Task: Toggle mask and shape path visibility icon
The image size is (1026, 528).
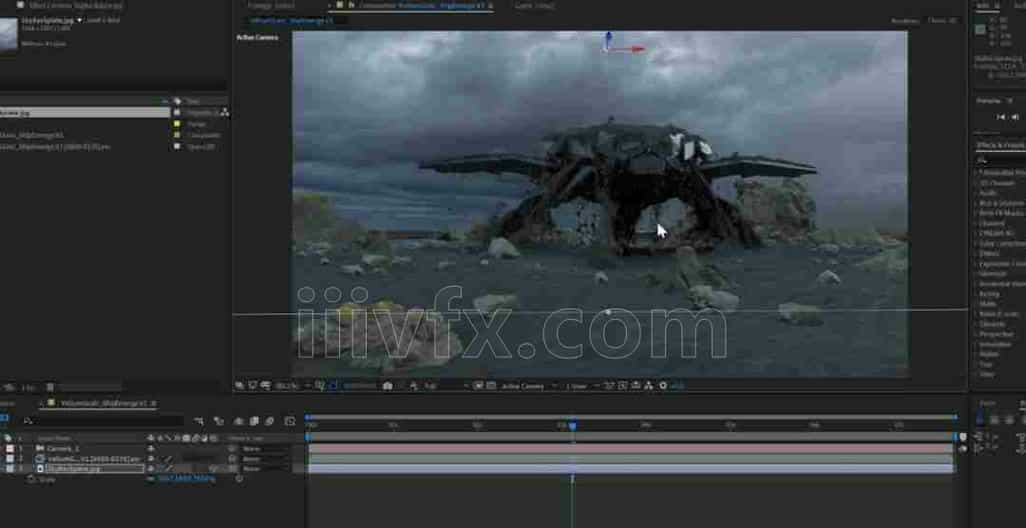Action: 333,386
